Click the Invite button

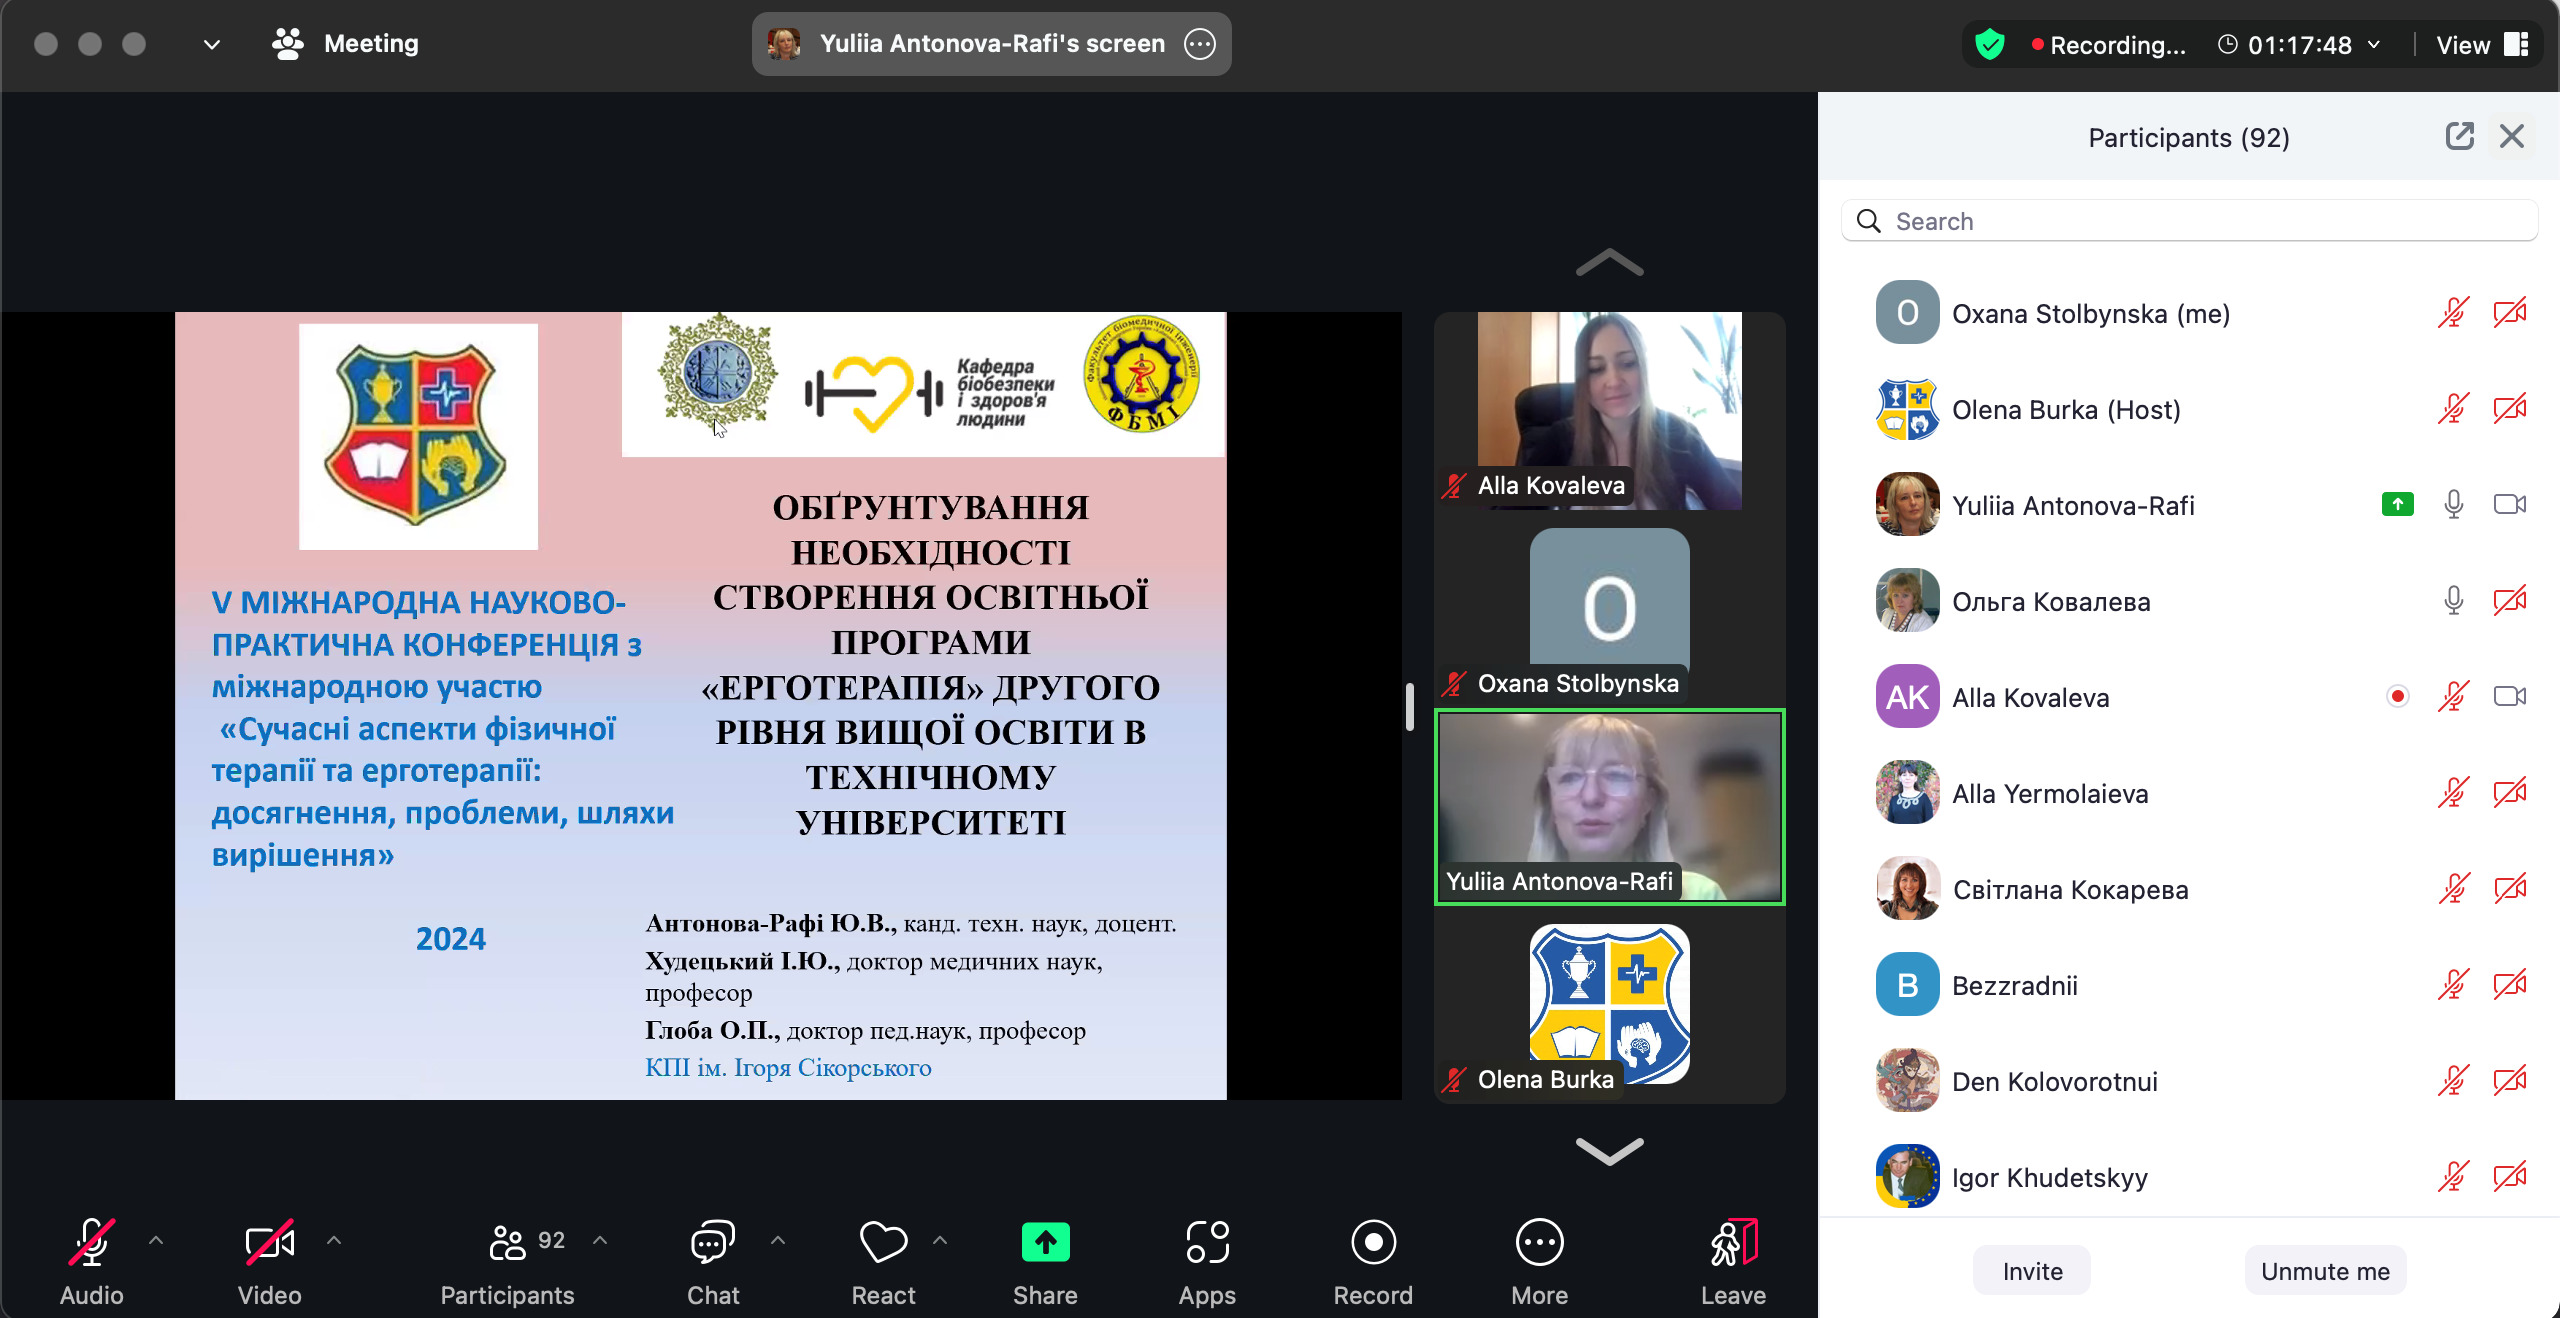[2032, 1271]
